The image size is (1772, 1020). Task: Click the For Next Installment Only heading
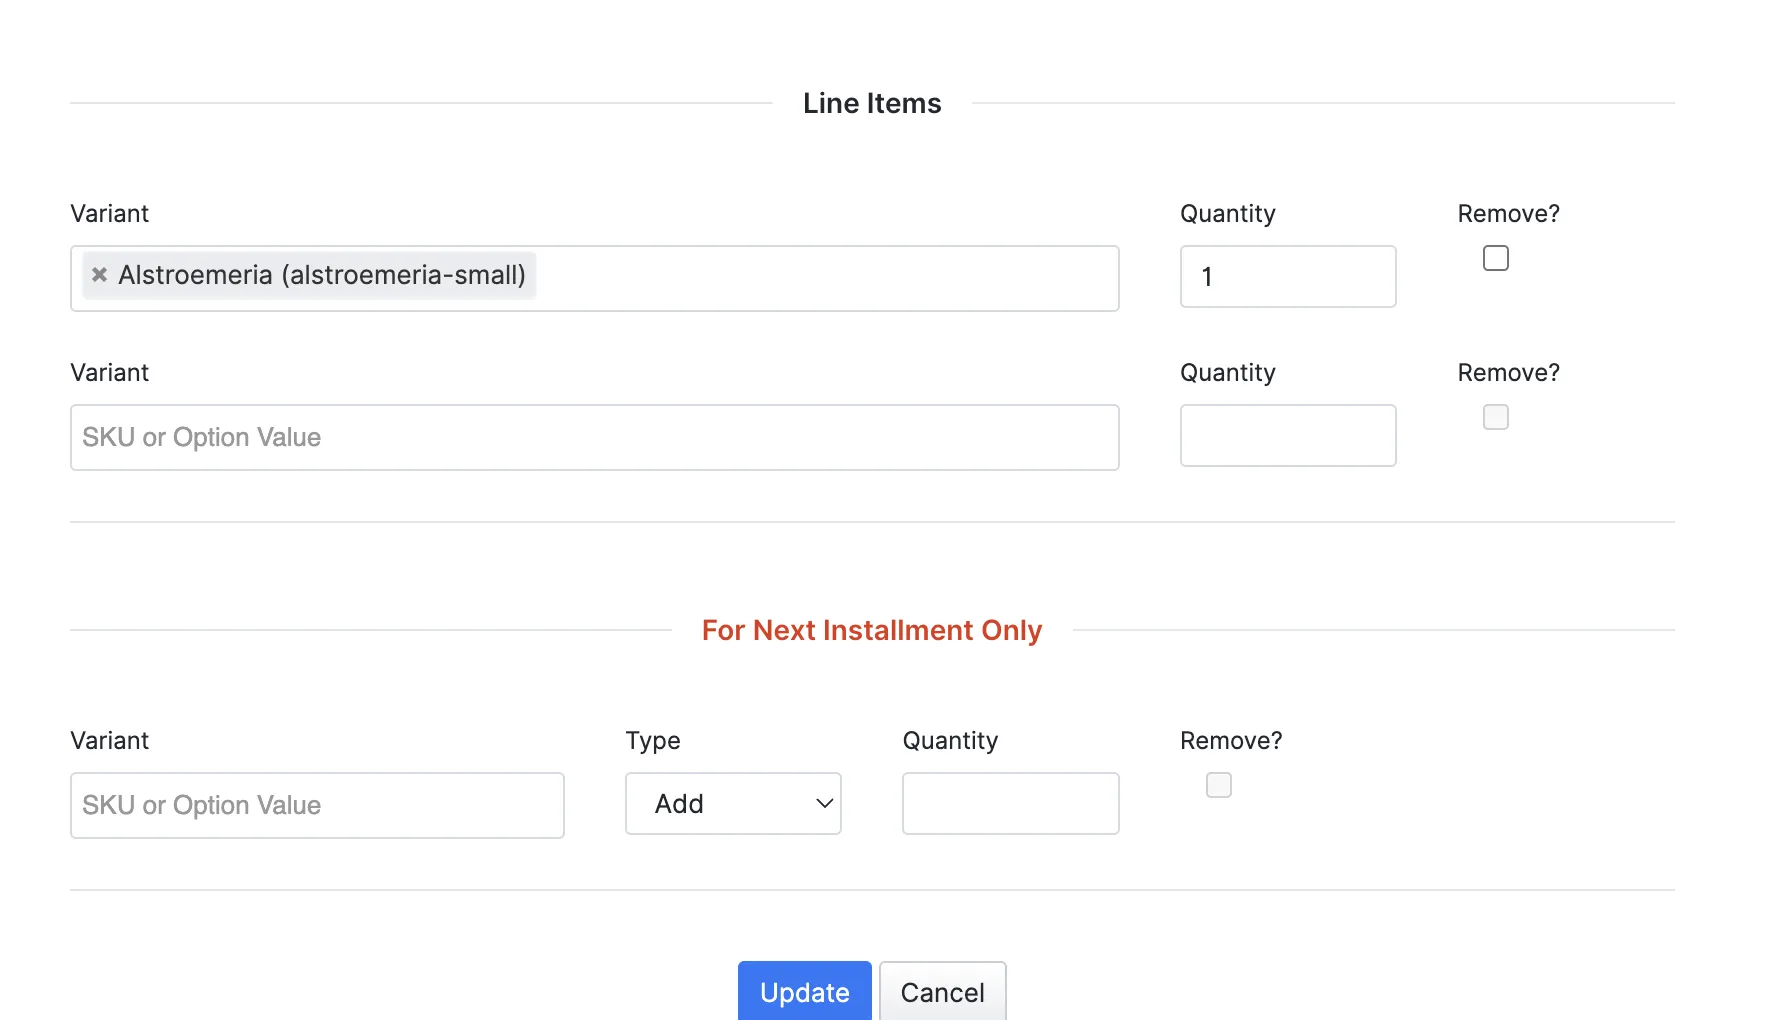872,630
